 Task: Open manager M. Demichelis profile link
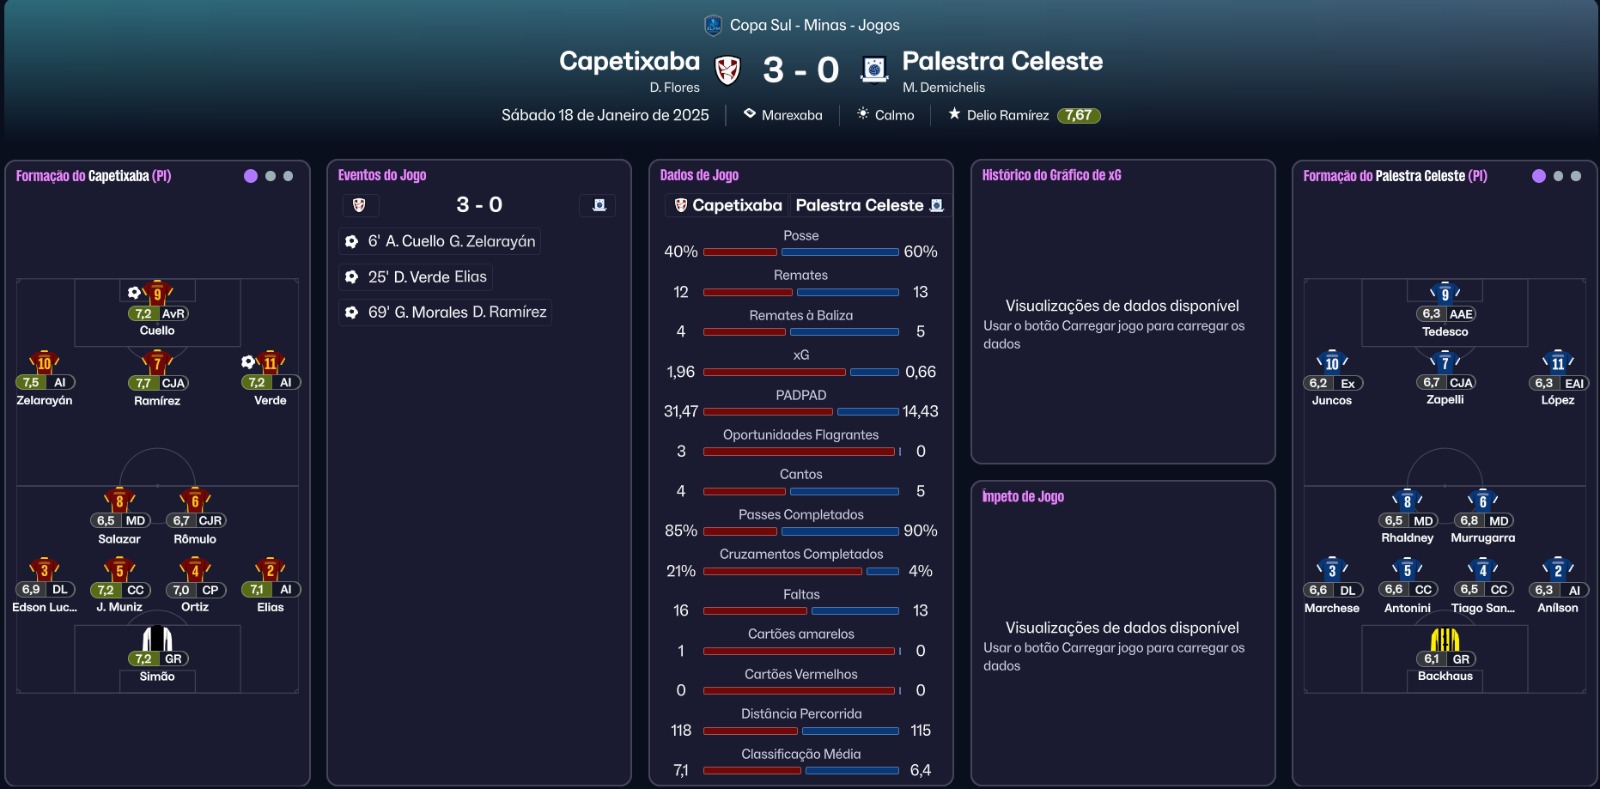coord(943,88)
